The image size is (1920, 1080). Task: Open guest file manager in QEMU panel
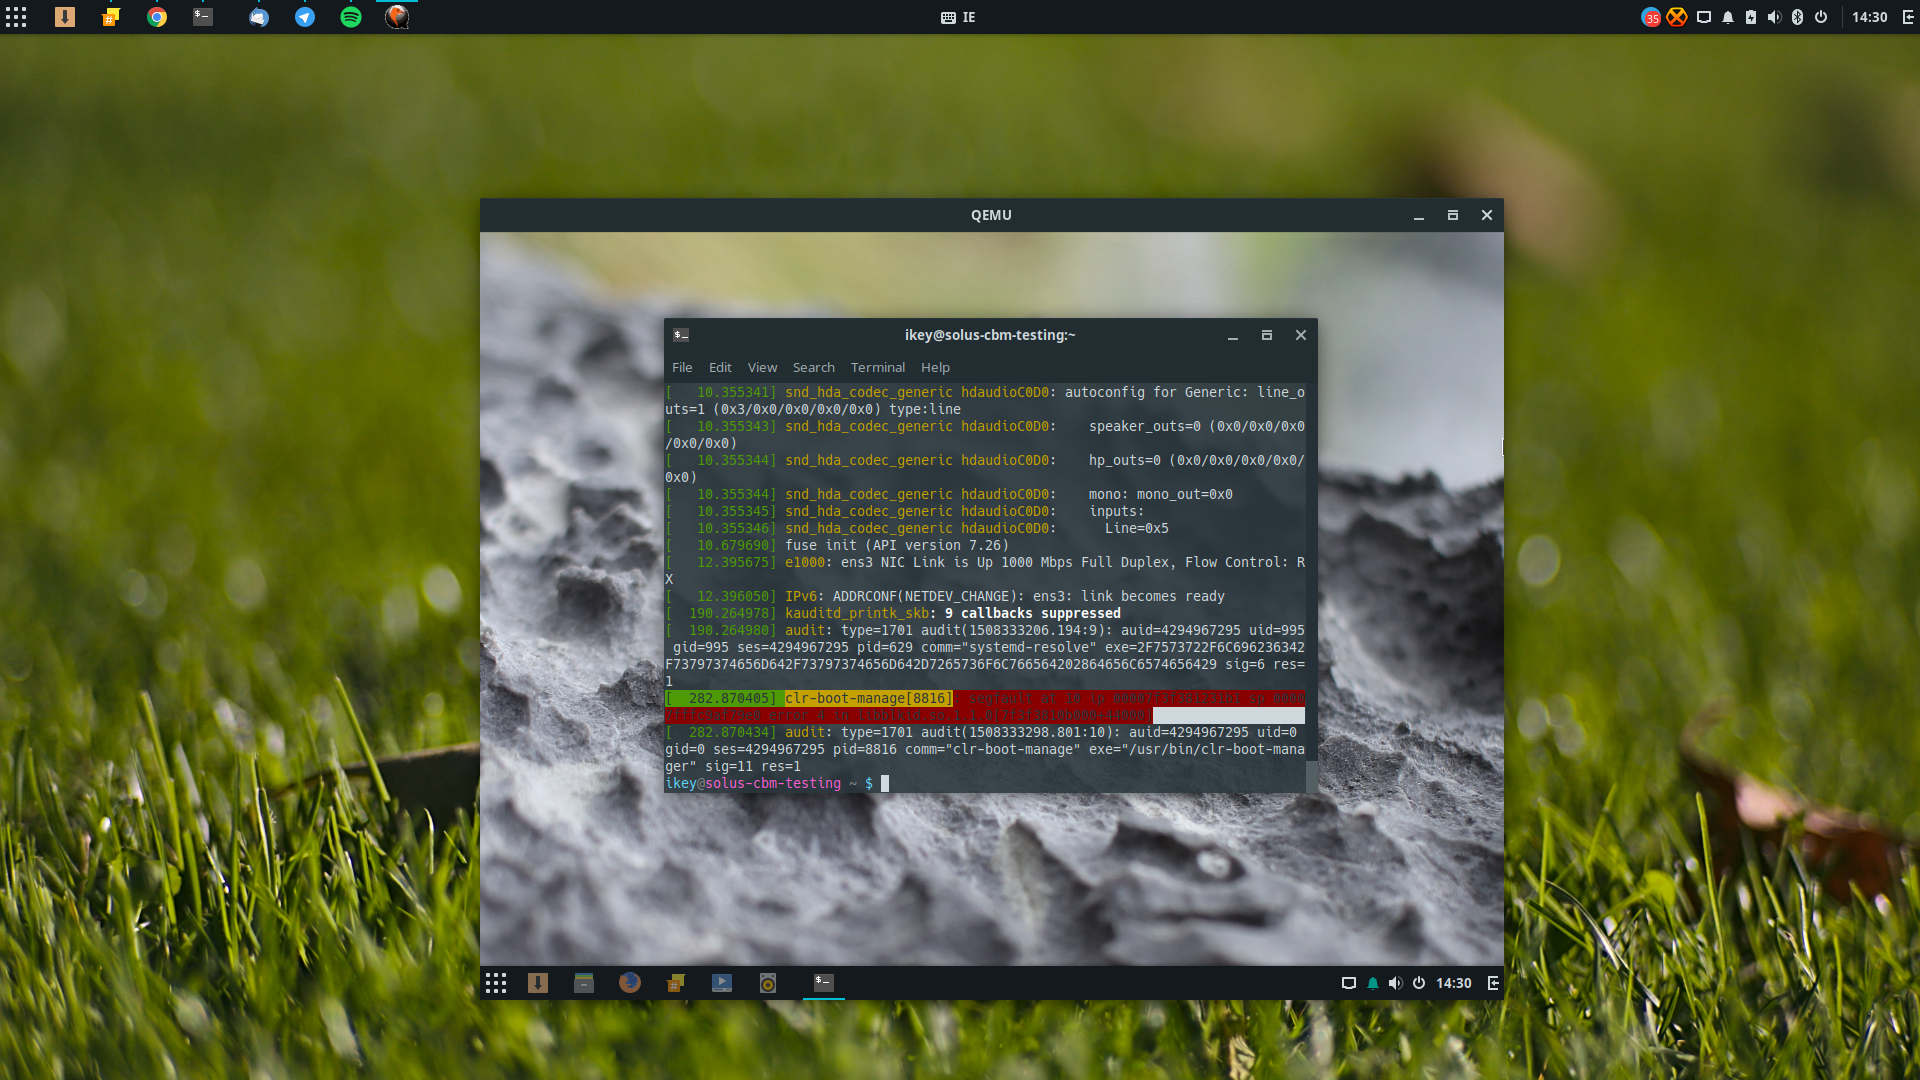(584, 983)
